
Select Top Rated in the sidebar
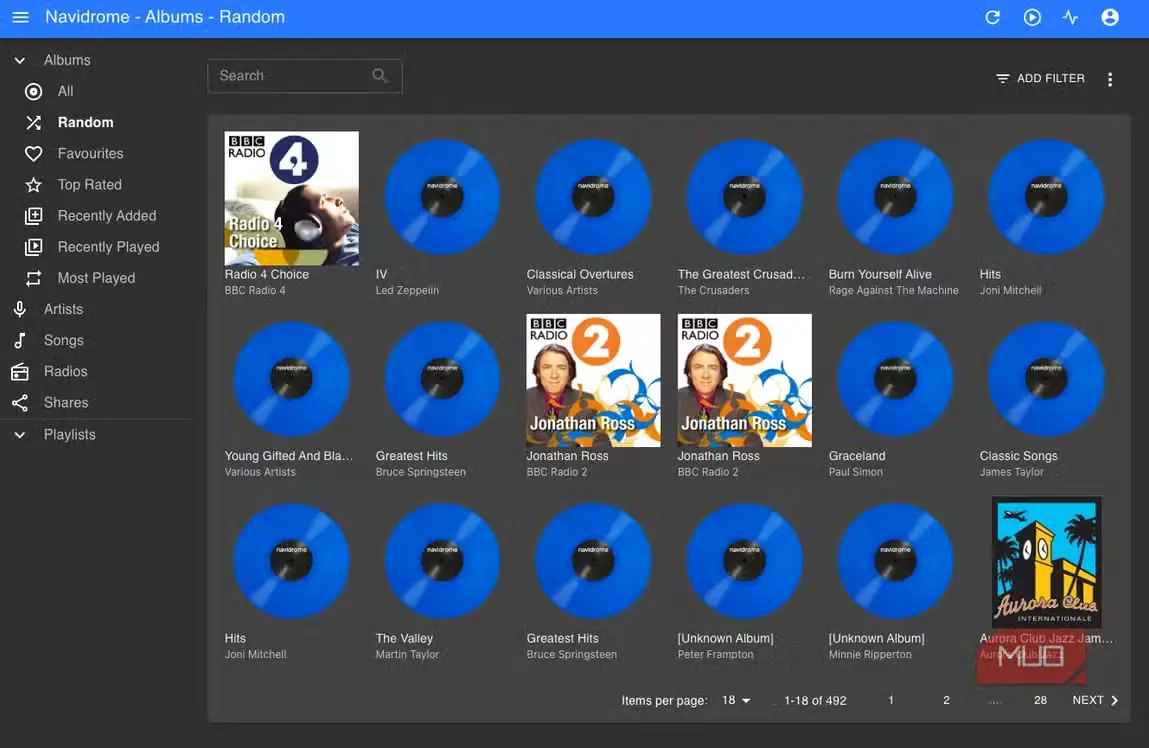point(89,185)
